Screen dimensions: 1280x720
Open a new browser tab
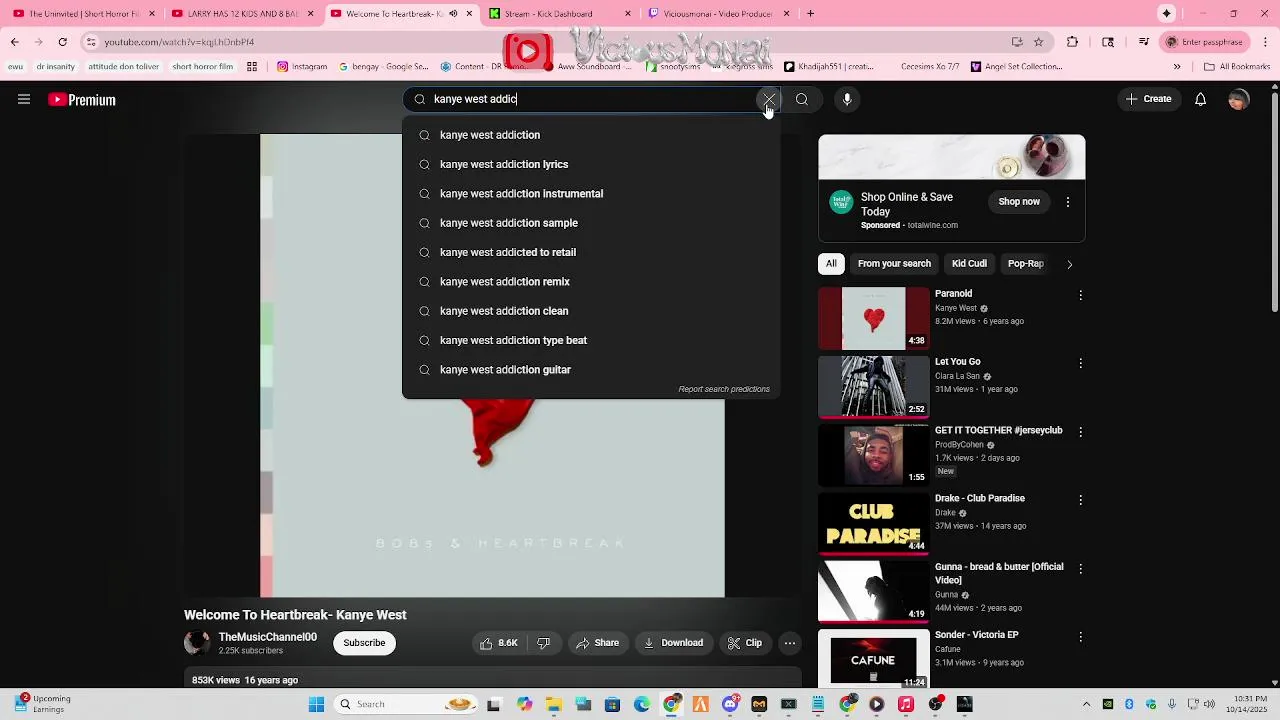810,14
